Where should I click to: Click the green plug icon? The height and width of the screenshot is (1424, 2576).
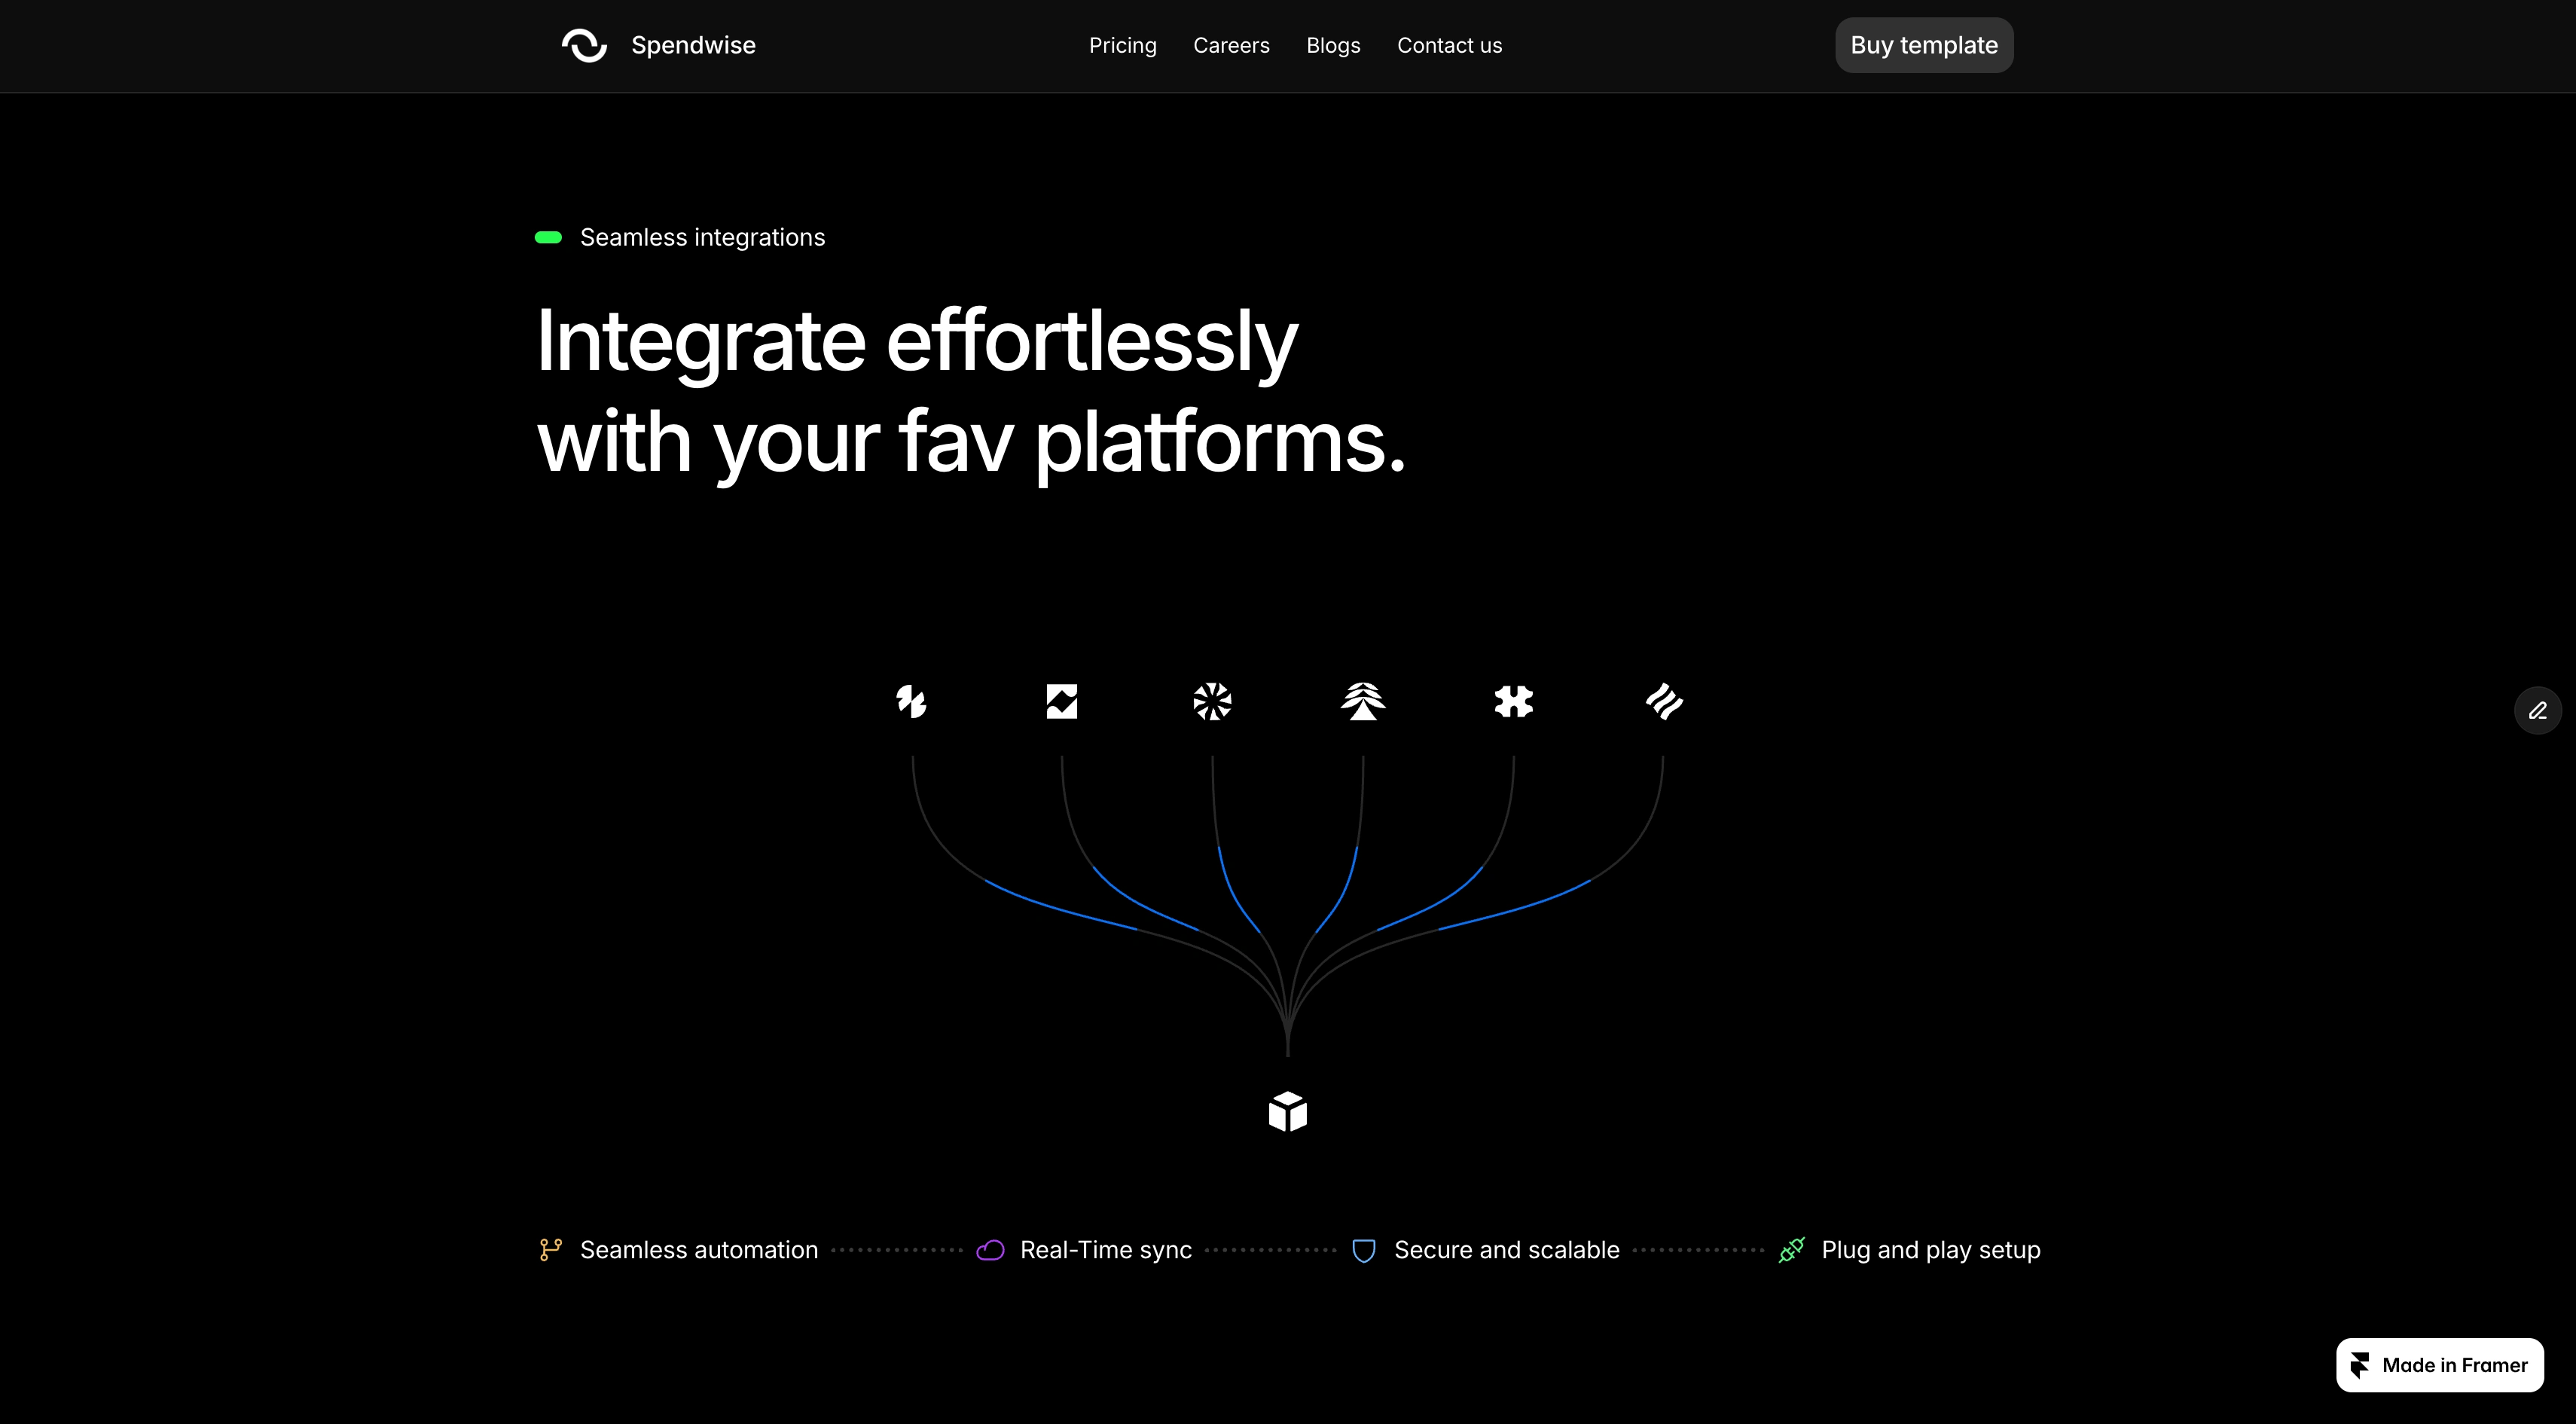pos(1791,1250)
